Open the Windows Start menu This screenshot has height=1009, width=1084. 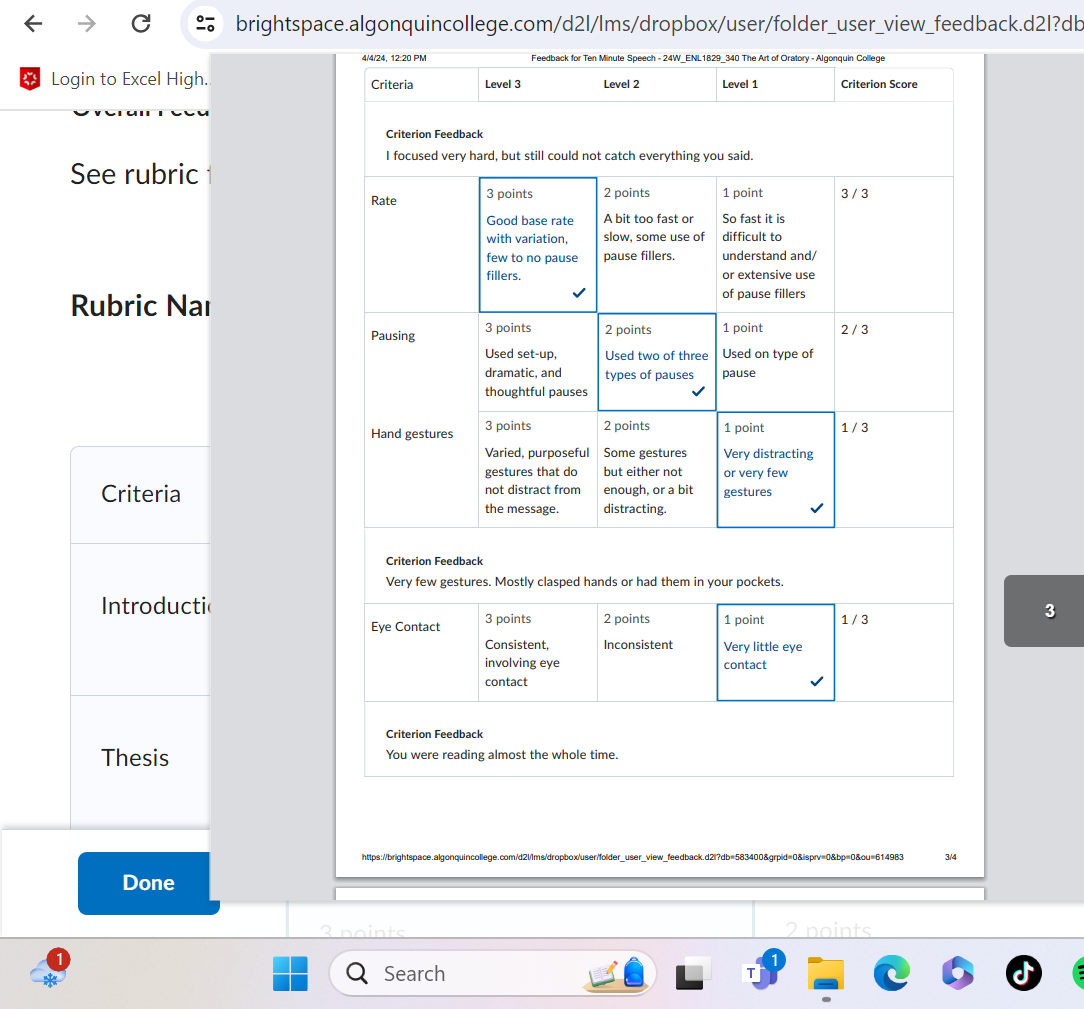pyautogui.click(x=290, y=973)
